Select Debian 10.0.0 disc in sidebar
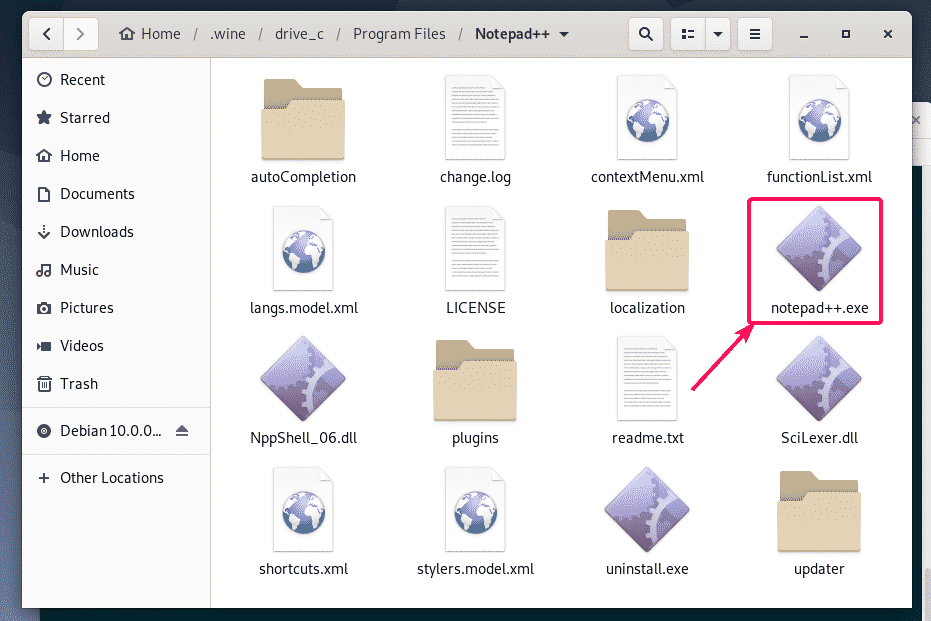The image size is (931, 621). click(x=110, y=430)
